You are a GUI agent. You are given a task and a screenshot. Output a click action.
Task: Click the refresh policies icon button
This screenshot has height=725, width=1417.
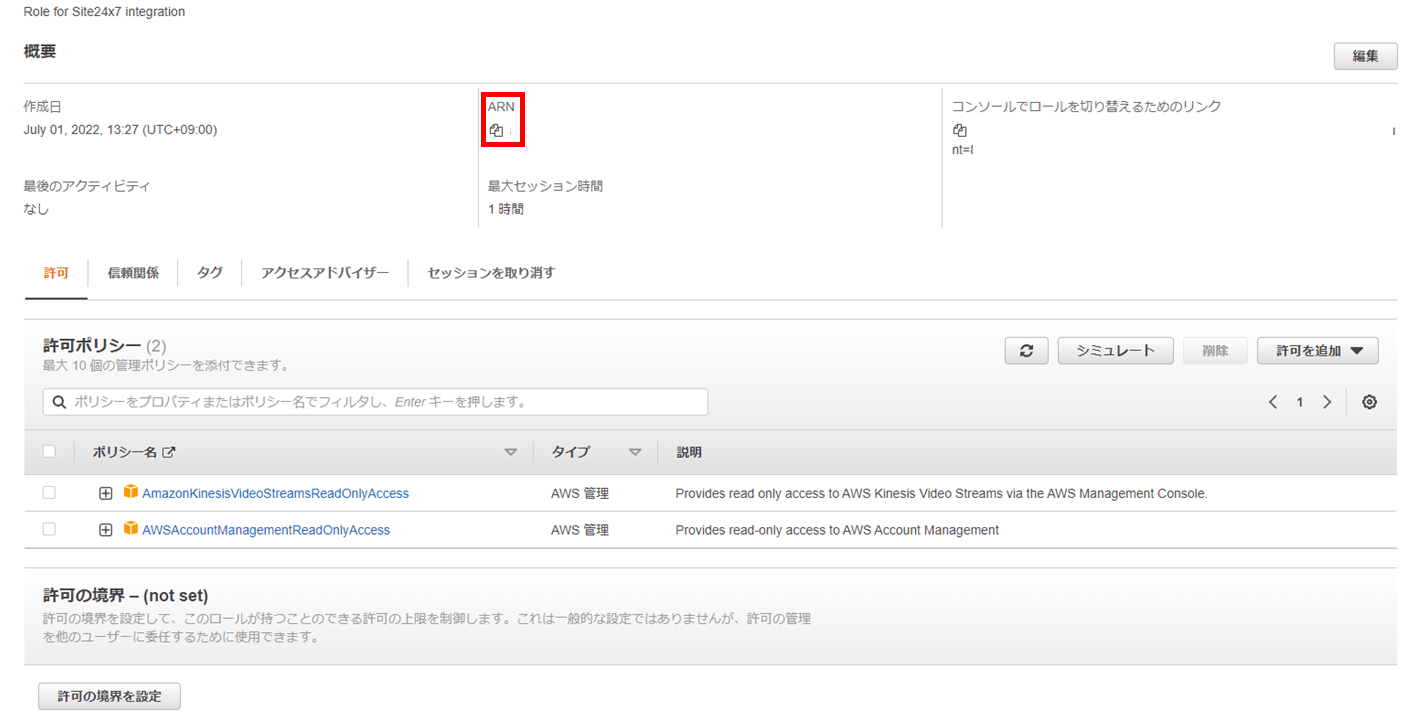click(x=1026, y=351)
